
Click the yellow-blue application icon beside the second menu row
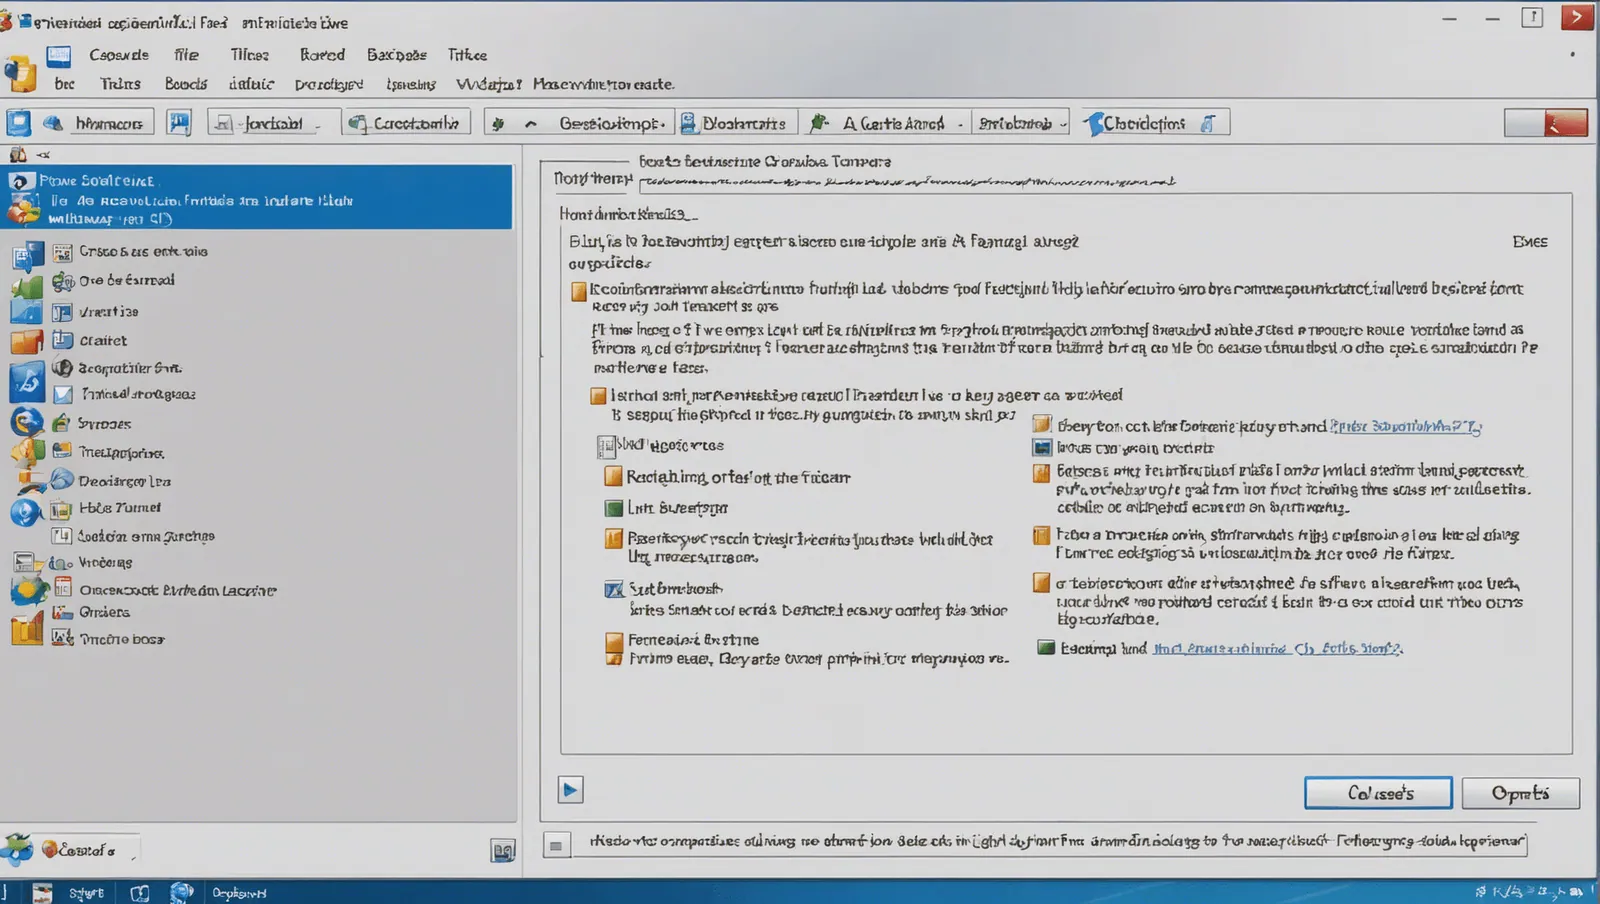click(x=20, y=75)
